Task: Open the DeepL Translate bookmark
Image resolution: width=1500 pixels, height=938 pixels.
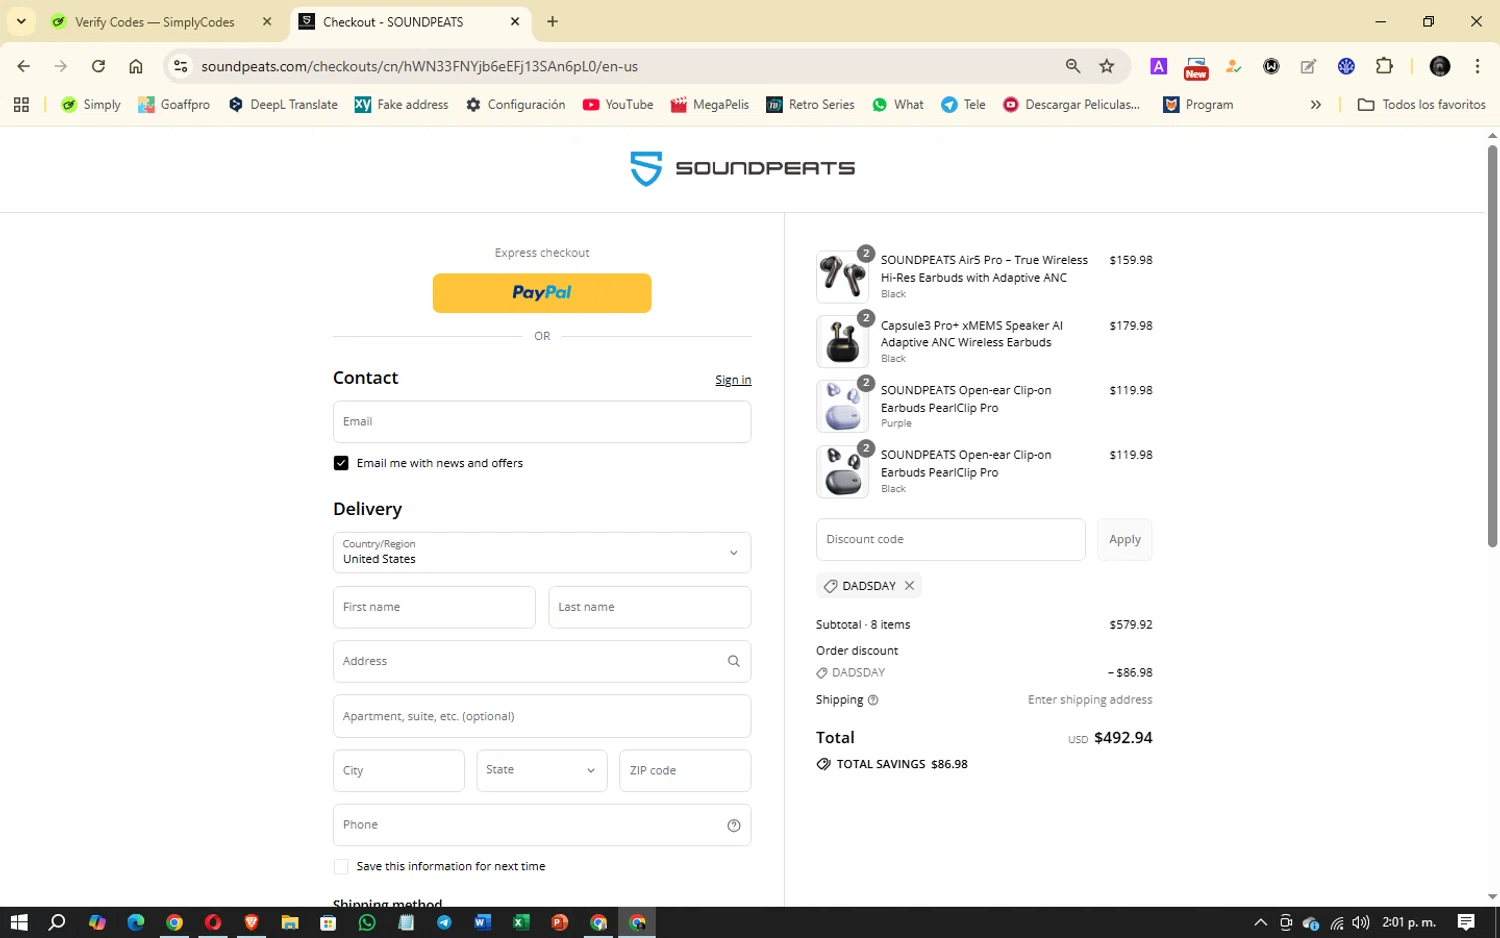Action: click(283, 104)
